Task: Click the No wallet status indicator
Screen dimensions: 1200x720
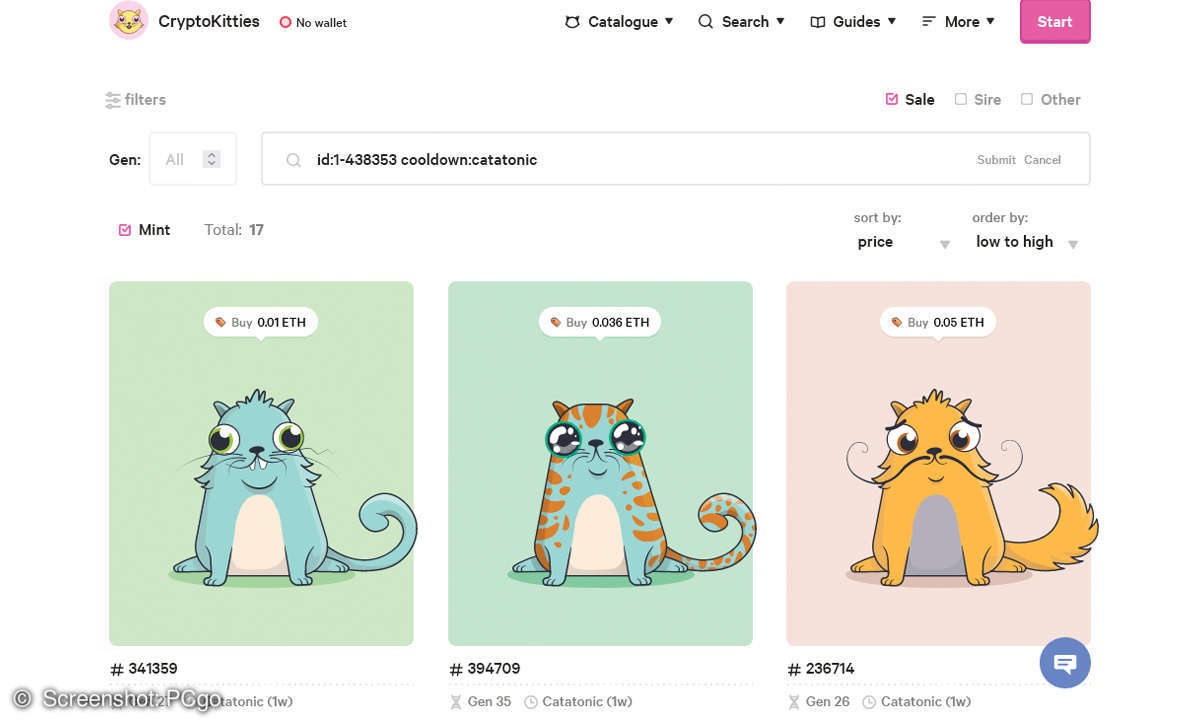Action: [x=313, y=22]
